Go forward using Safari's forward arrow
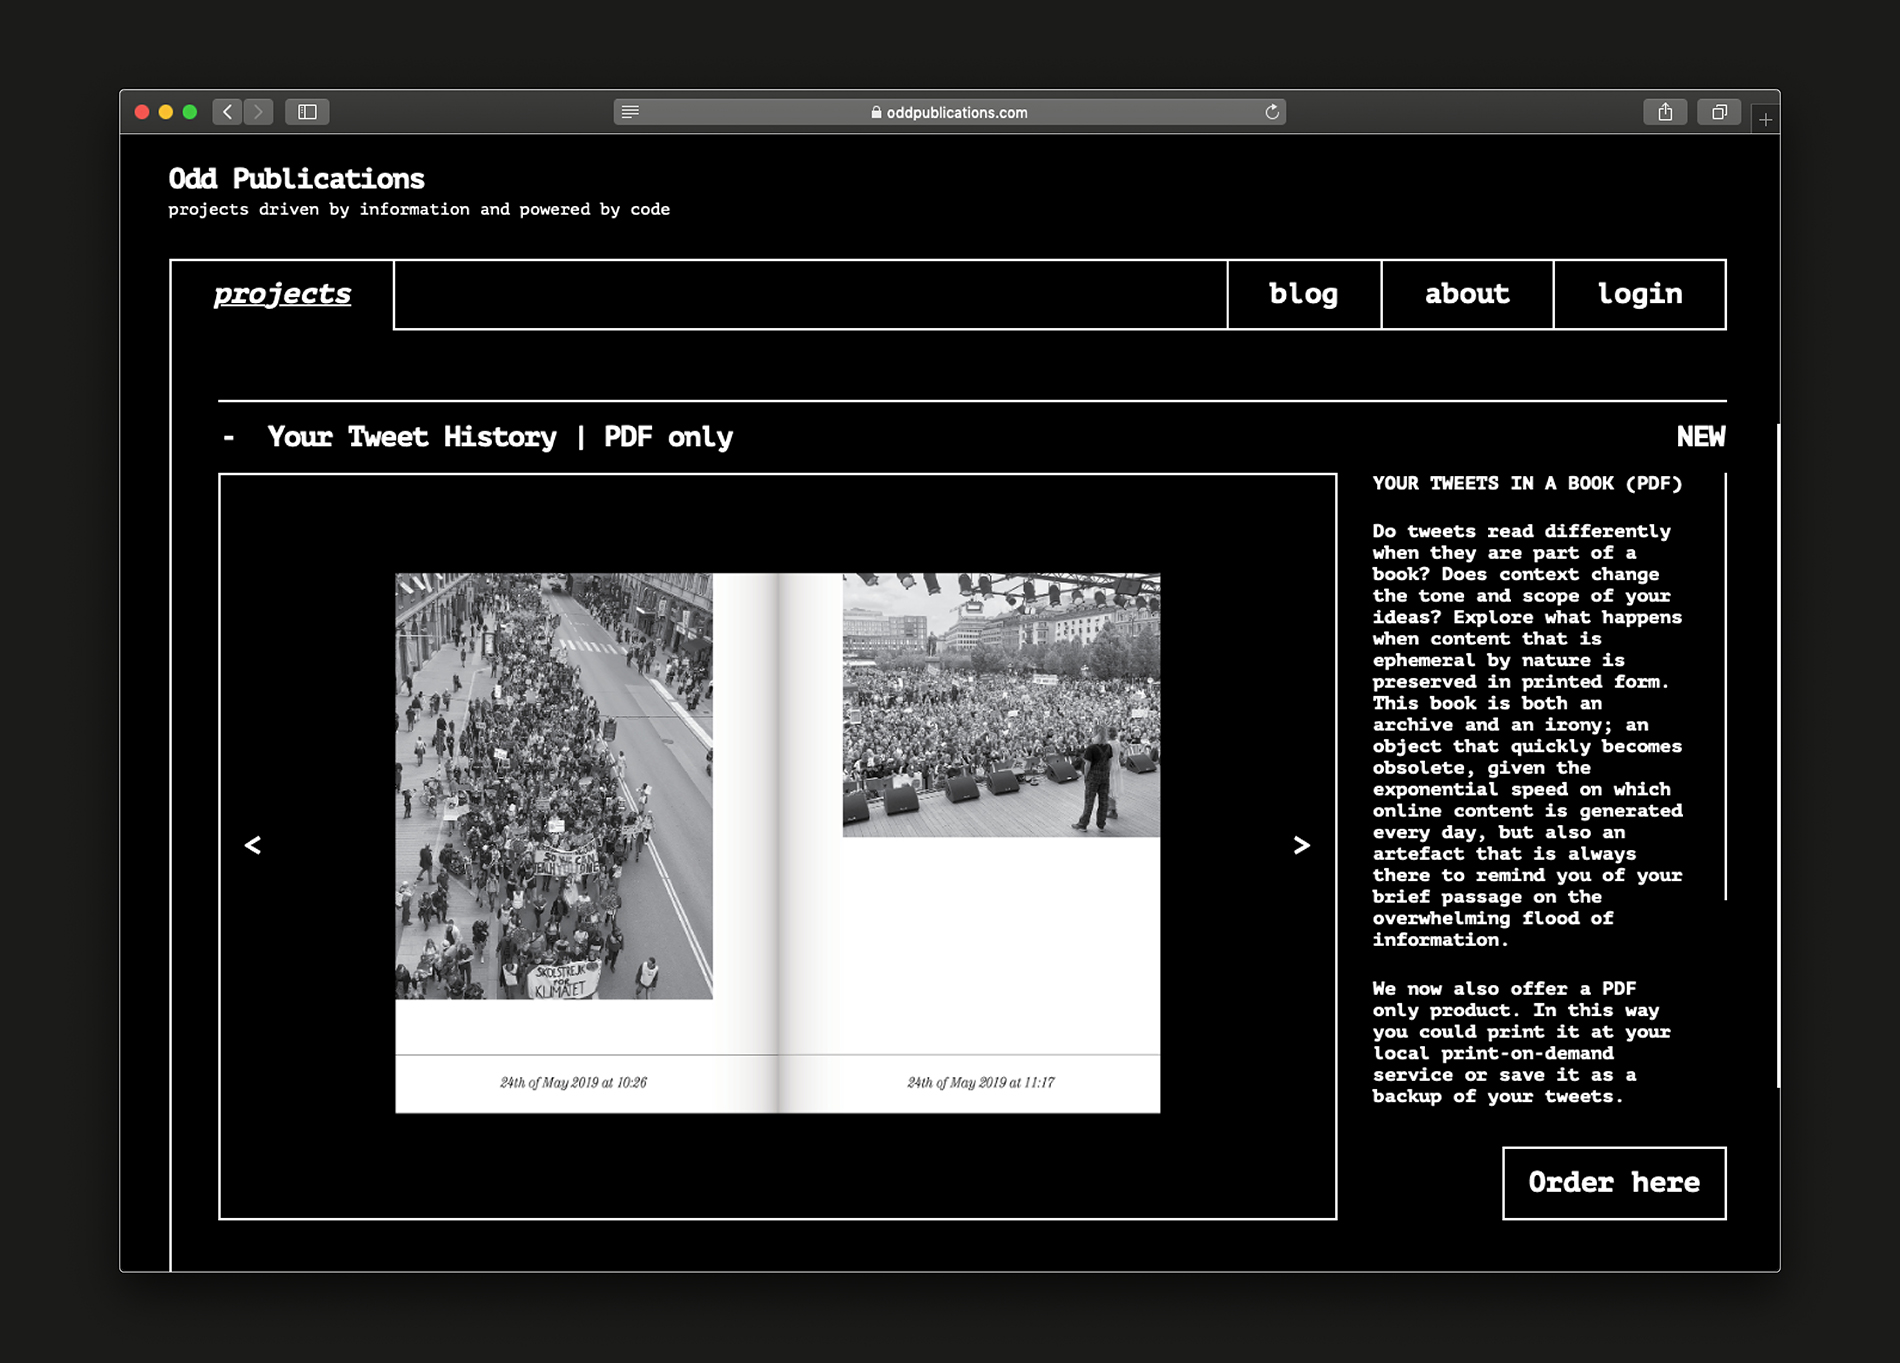The height and width of the screenshot is (1363, 1900). pyautogui.click(x=258, y=112)
